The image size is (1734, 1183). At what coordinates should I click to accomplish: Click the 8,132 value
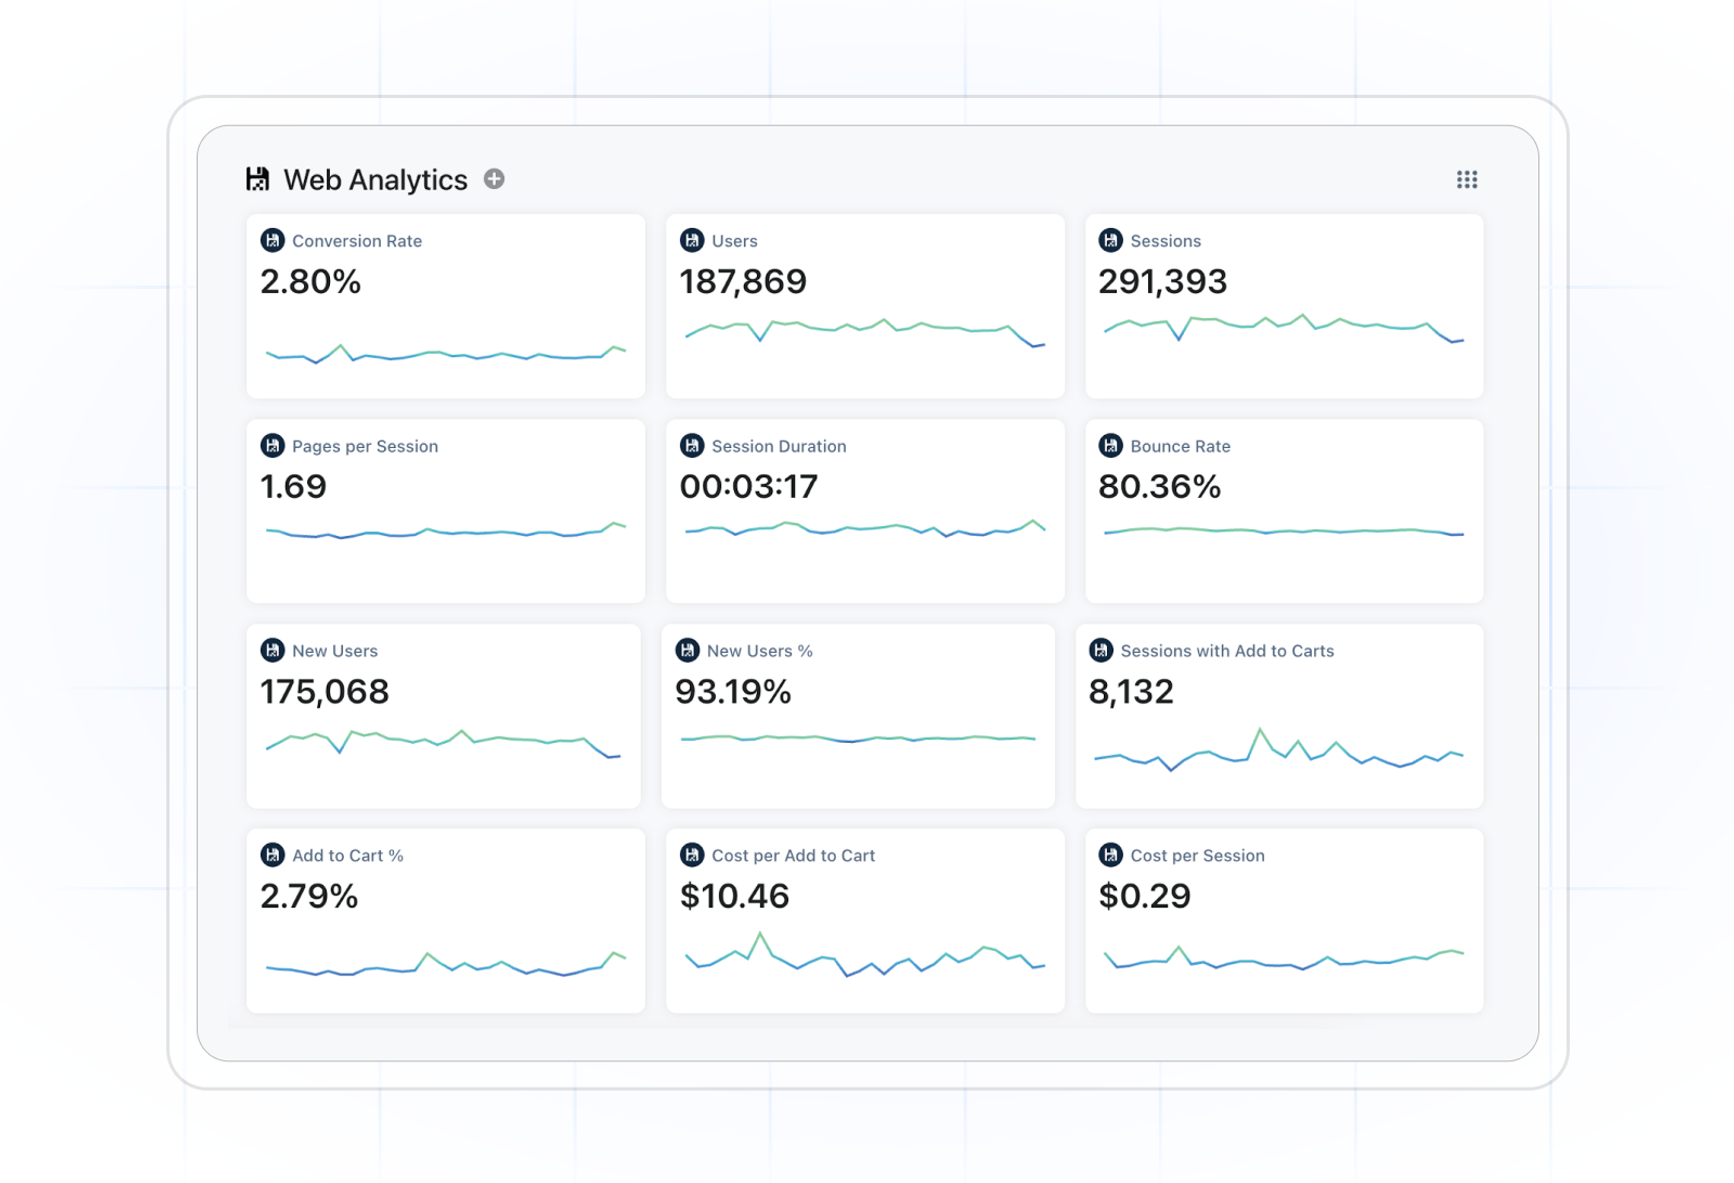click(x=1130, y=691)
